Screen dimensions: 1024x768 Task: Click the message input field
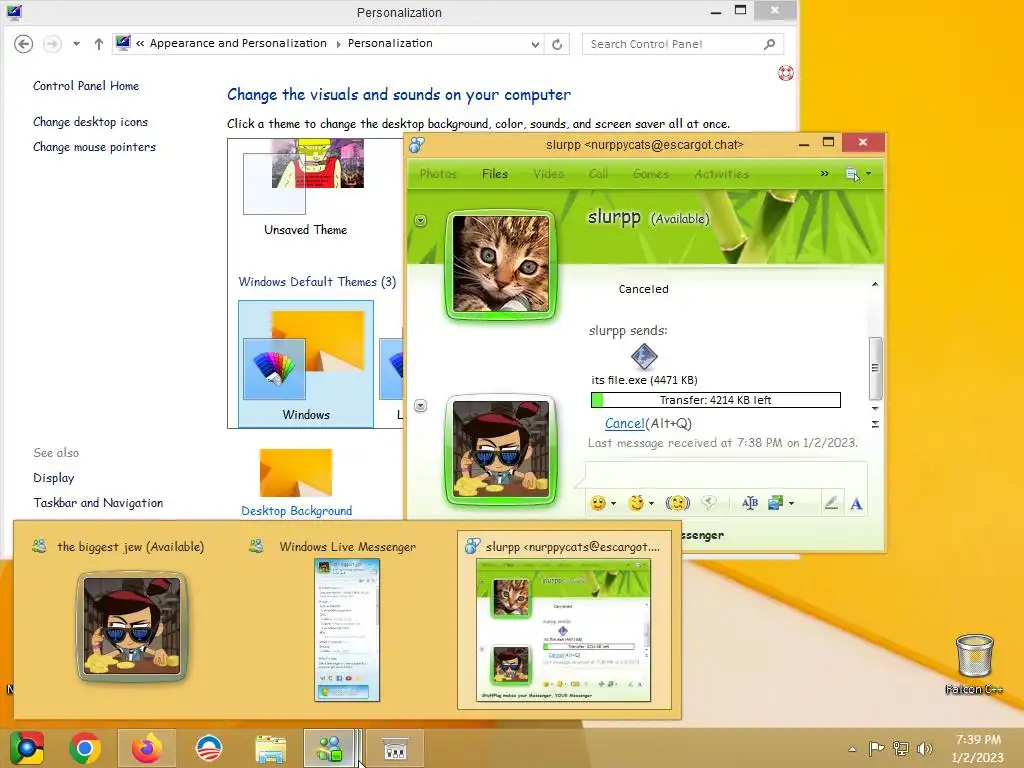tap(726, 476)
